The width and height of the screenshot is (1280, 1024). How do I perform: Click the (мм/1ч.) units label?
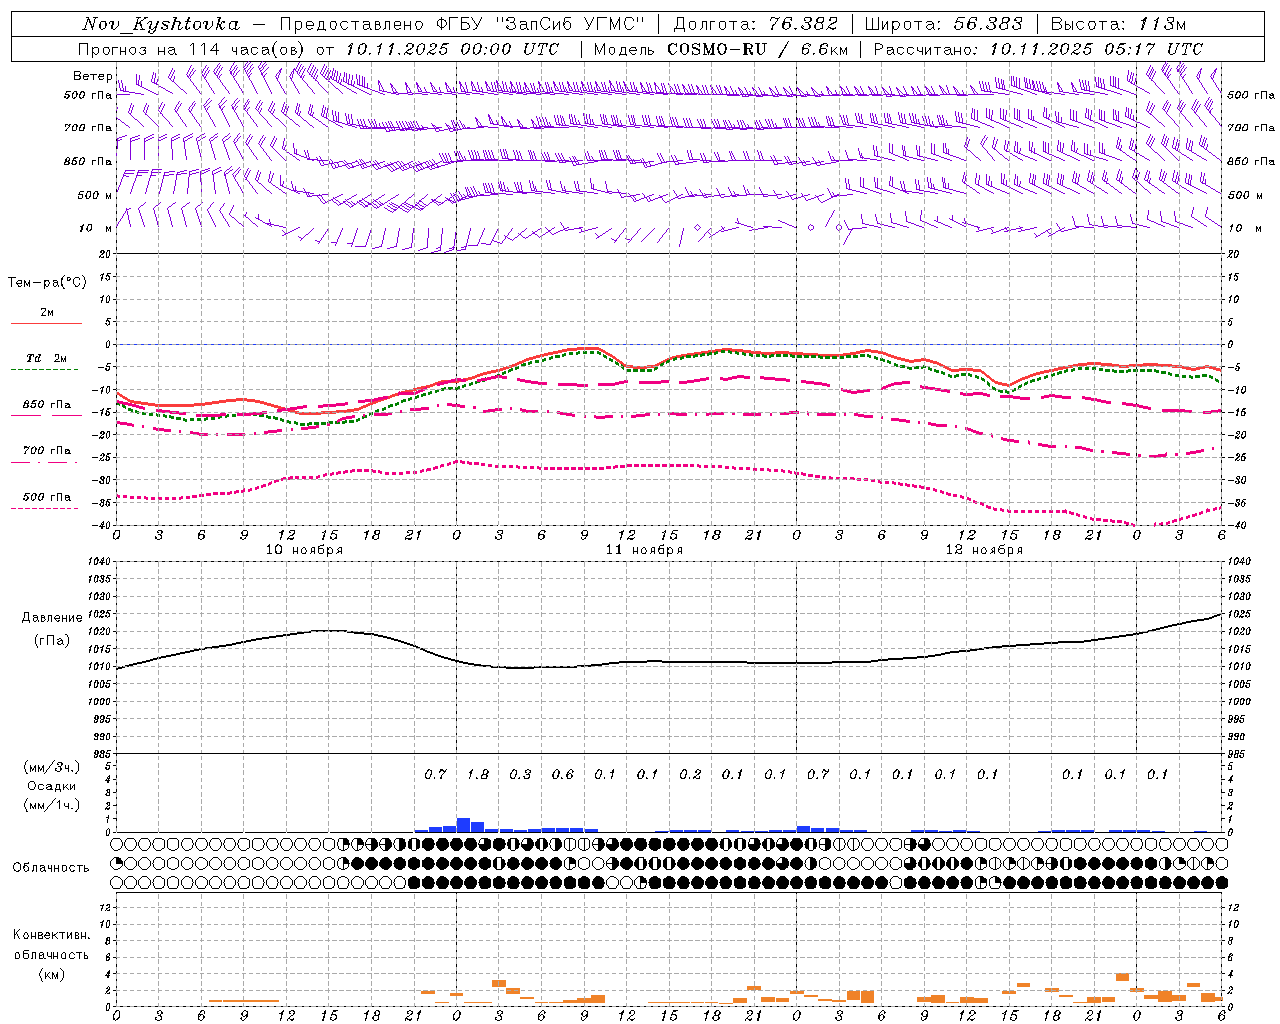click(x=51, y=805)
